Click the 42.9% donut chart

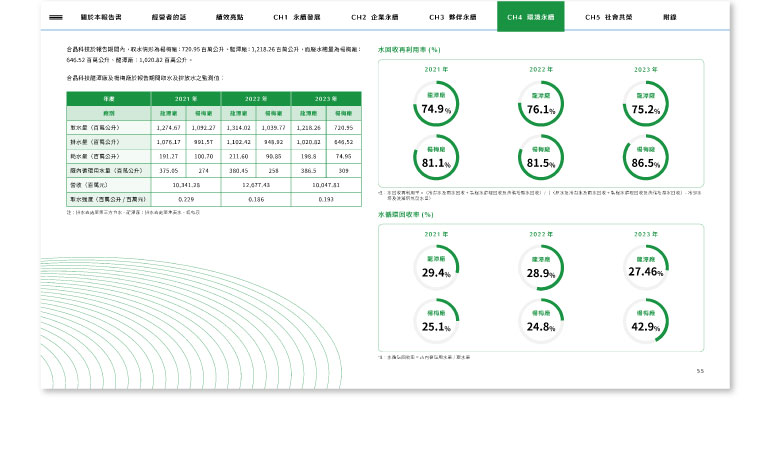(646, 323)
